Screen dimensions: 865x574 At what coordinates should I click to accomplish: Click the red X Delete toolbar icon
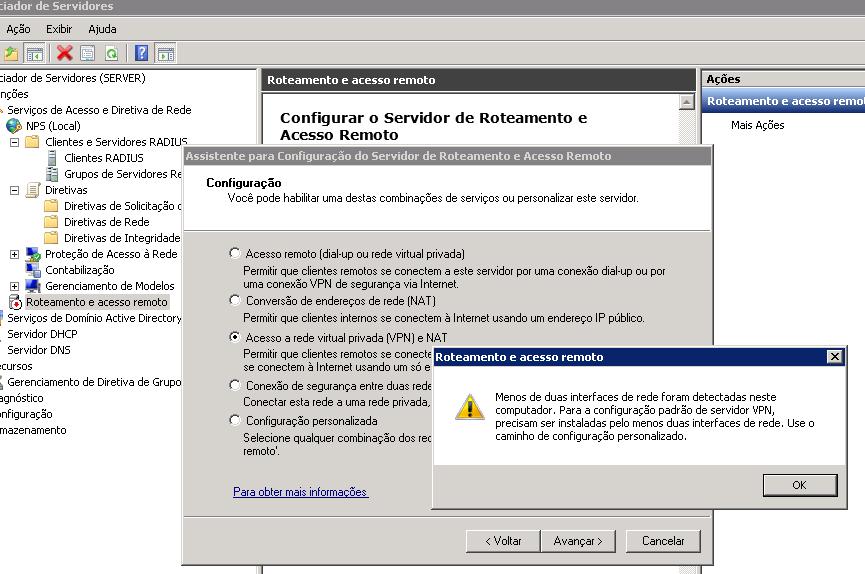(x=65, y=53)
